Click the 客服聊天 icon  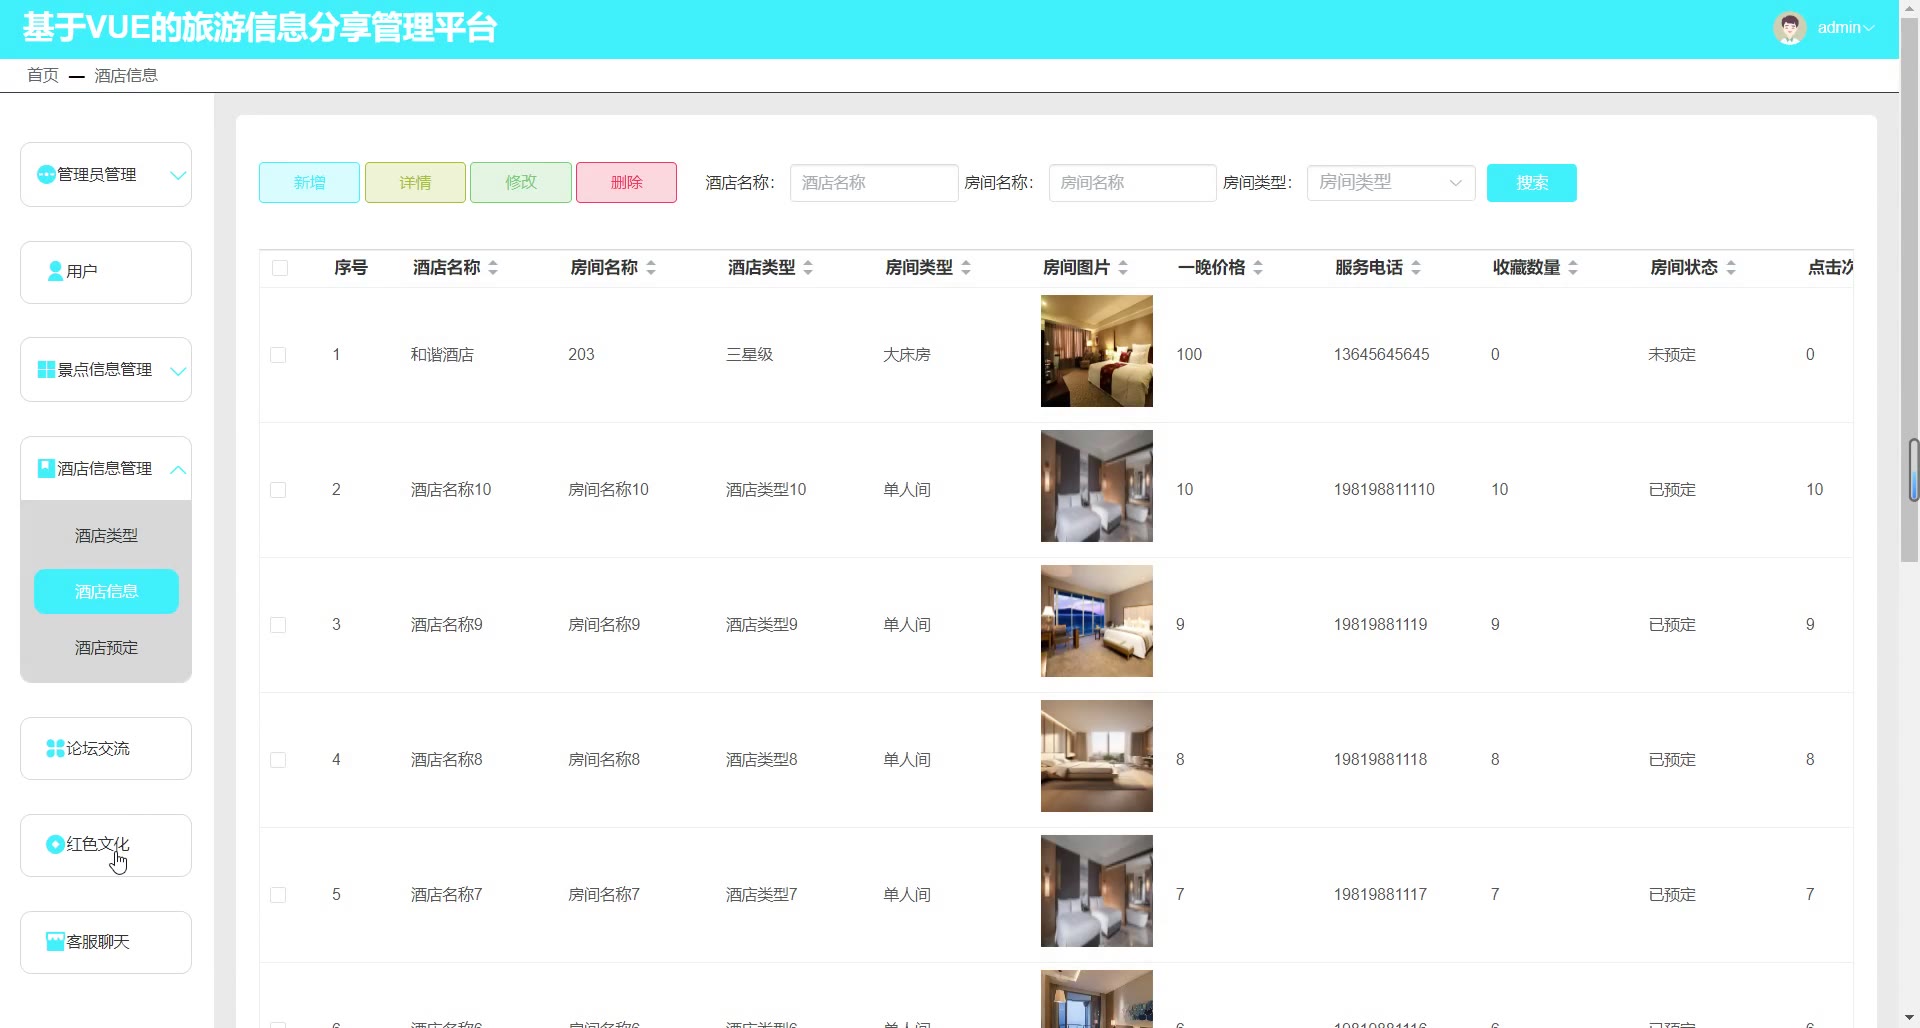[x=56, y=942]
